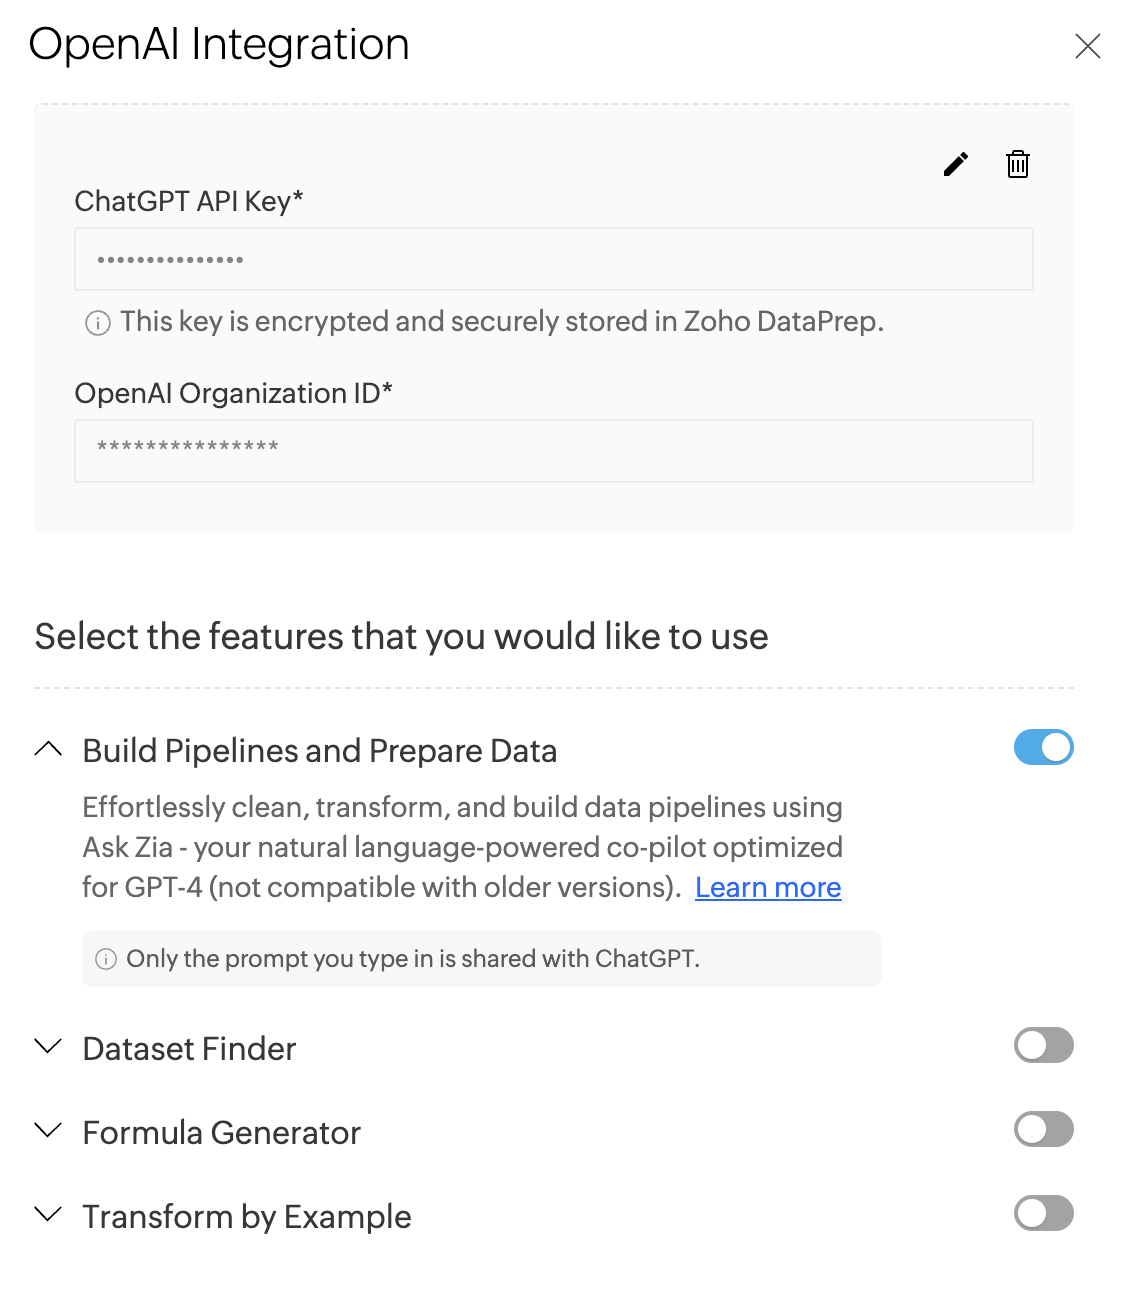
Task: Click info icon beside encrypted key note
Action: click(x=98, y=323)
